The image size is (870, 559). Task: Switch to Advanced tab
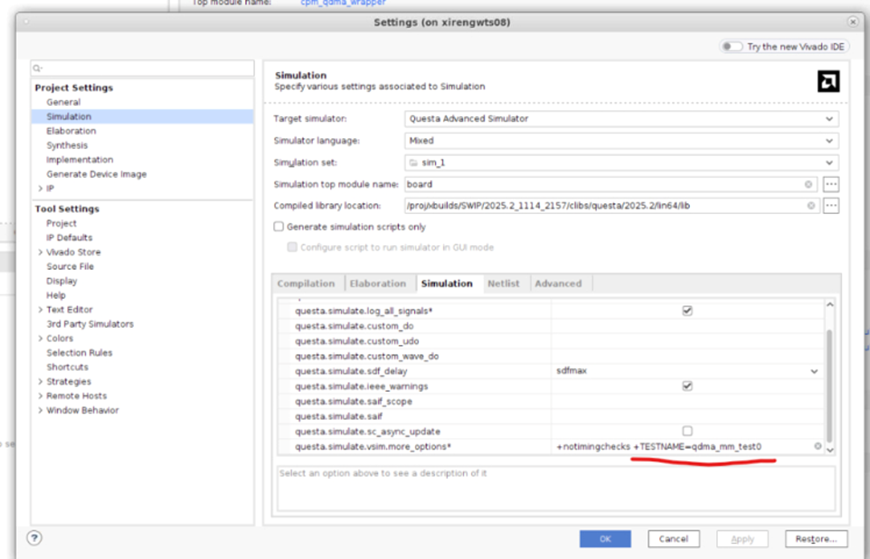(558, 284)
